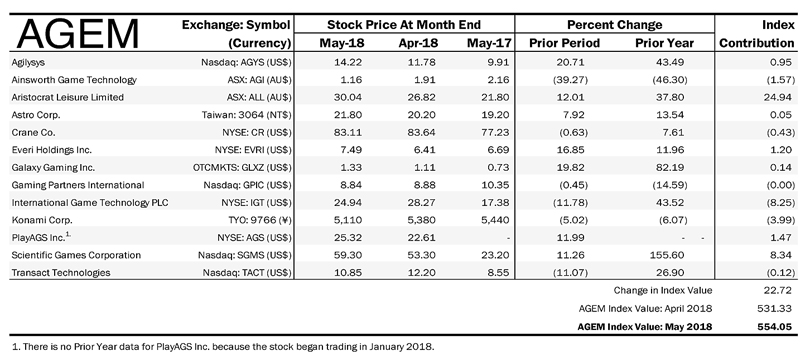Select the Change in Index Value 22.72
Screen dimensions: 810x360
780,290
